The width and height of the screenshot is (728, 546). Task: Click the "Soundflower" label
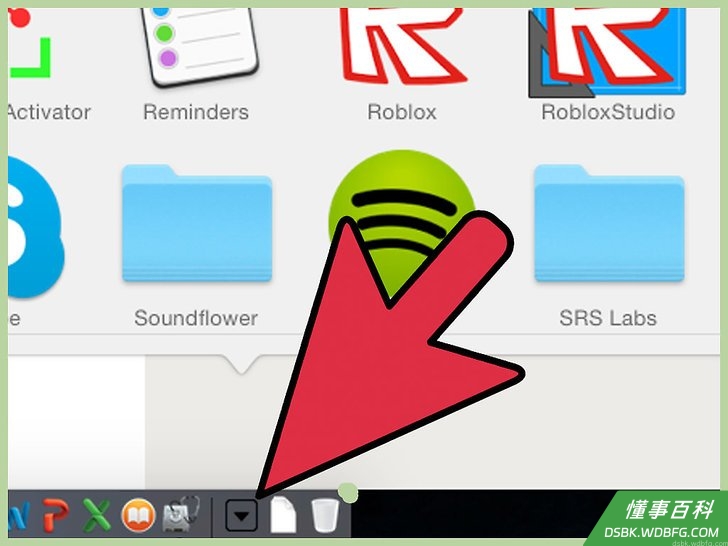[x=196, y=318]
